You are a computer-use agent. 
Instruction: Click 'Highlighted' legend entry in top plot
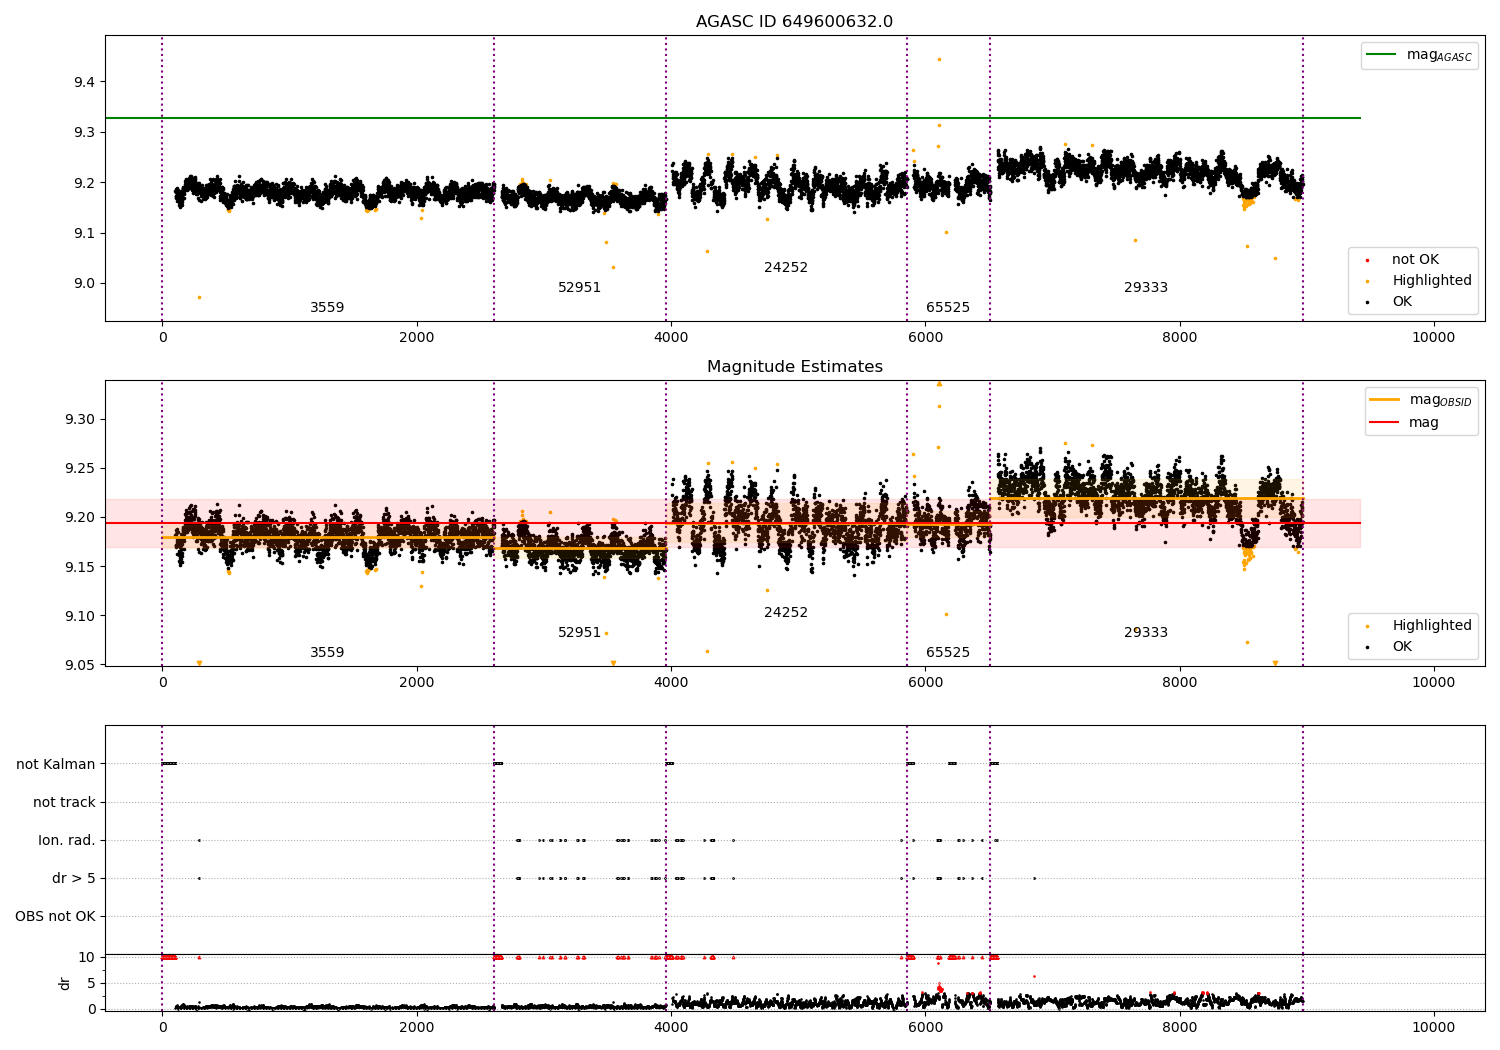1421,281
